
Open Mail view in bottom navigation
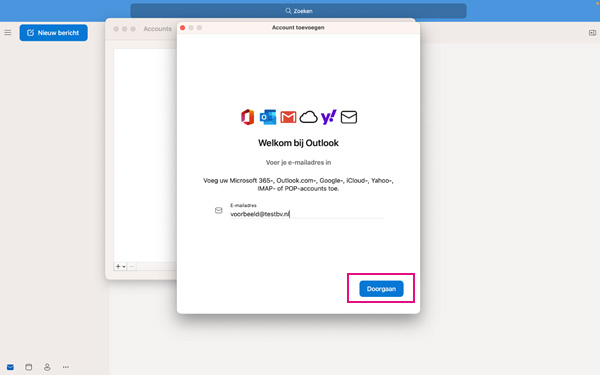[10, 367]
